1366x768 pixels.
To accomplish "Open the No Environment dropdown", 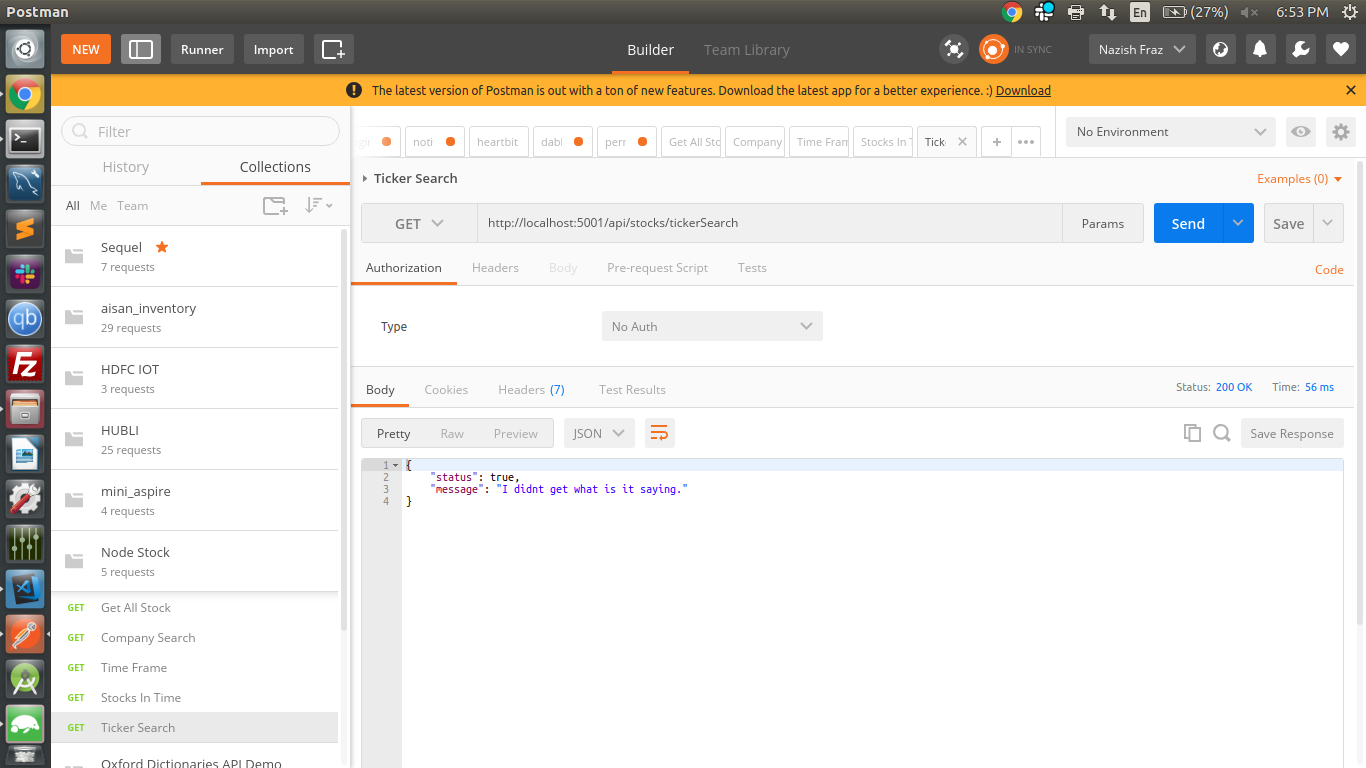I will click(1171, 132).
